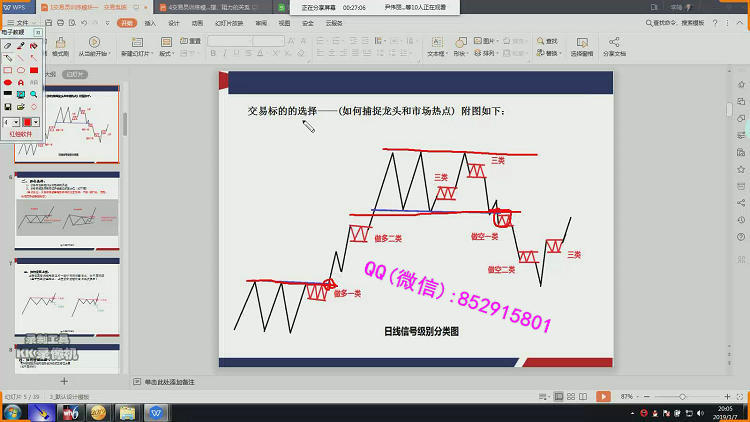
Task: Select the filled red rectangle drawing tool
Action: (34, 71)
